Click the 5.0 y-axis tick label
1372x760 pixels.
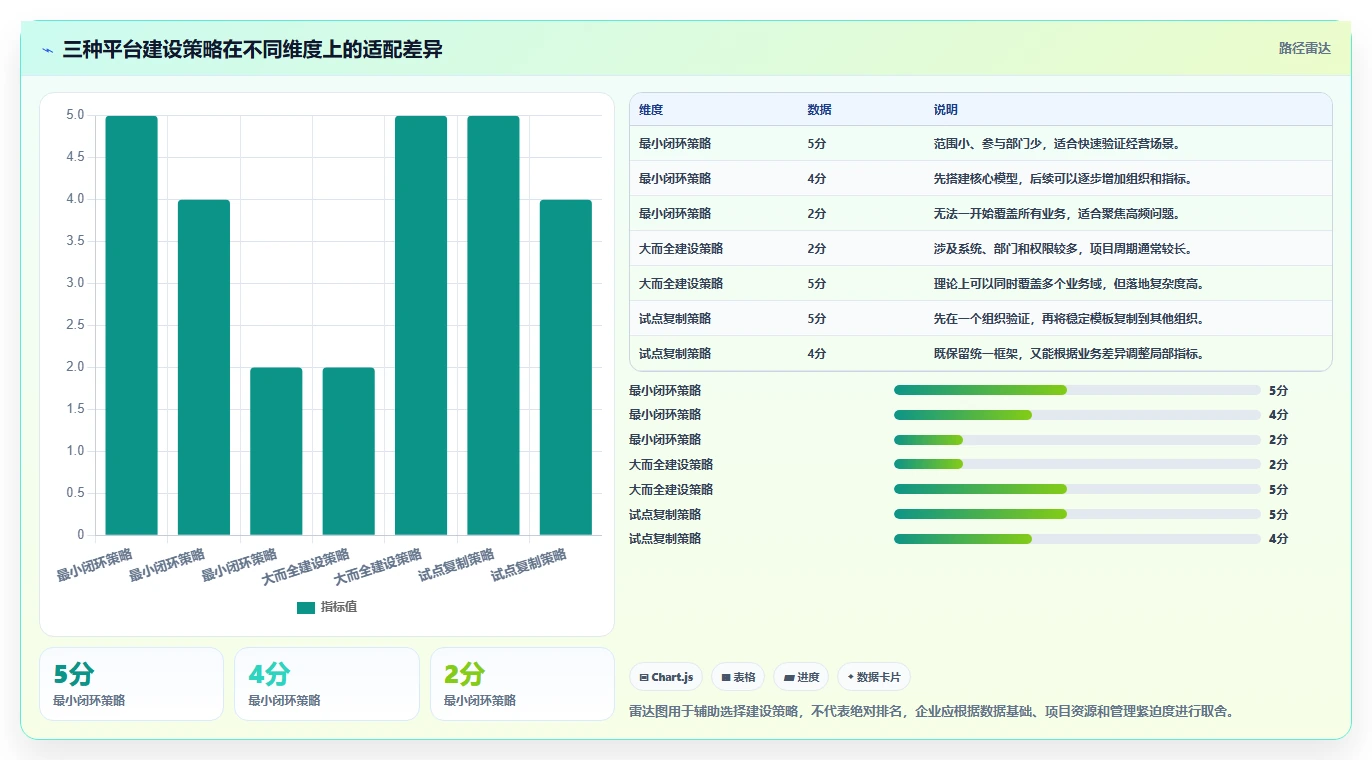coord(76,115)
